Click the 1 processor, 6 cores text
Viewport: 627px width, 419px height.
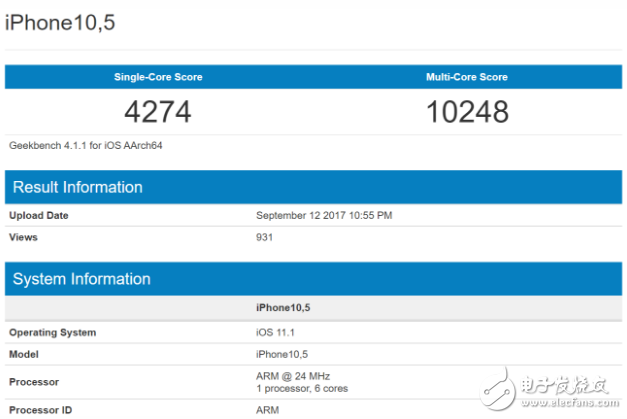304,388
